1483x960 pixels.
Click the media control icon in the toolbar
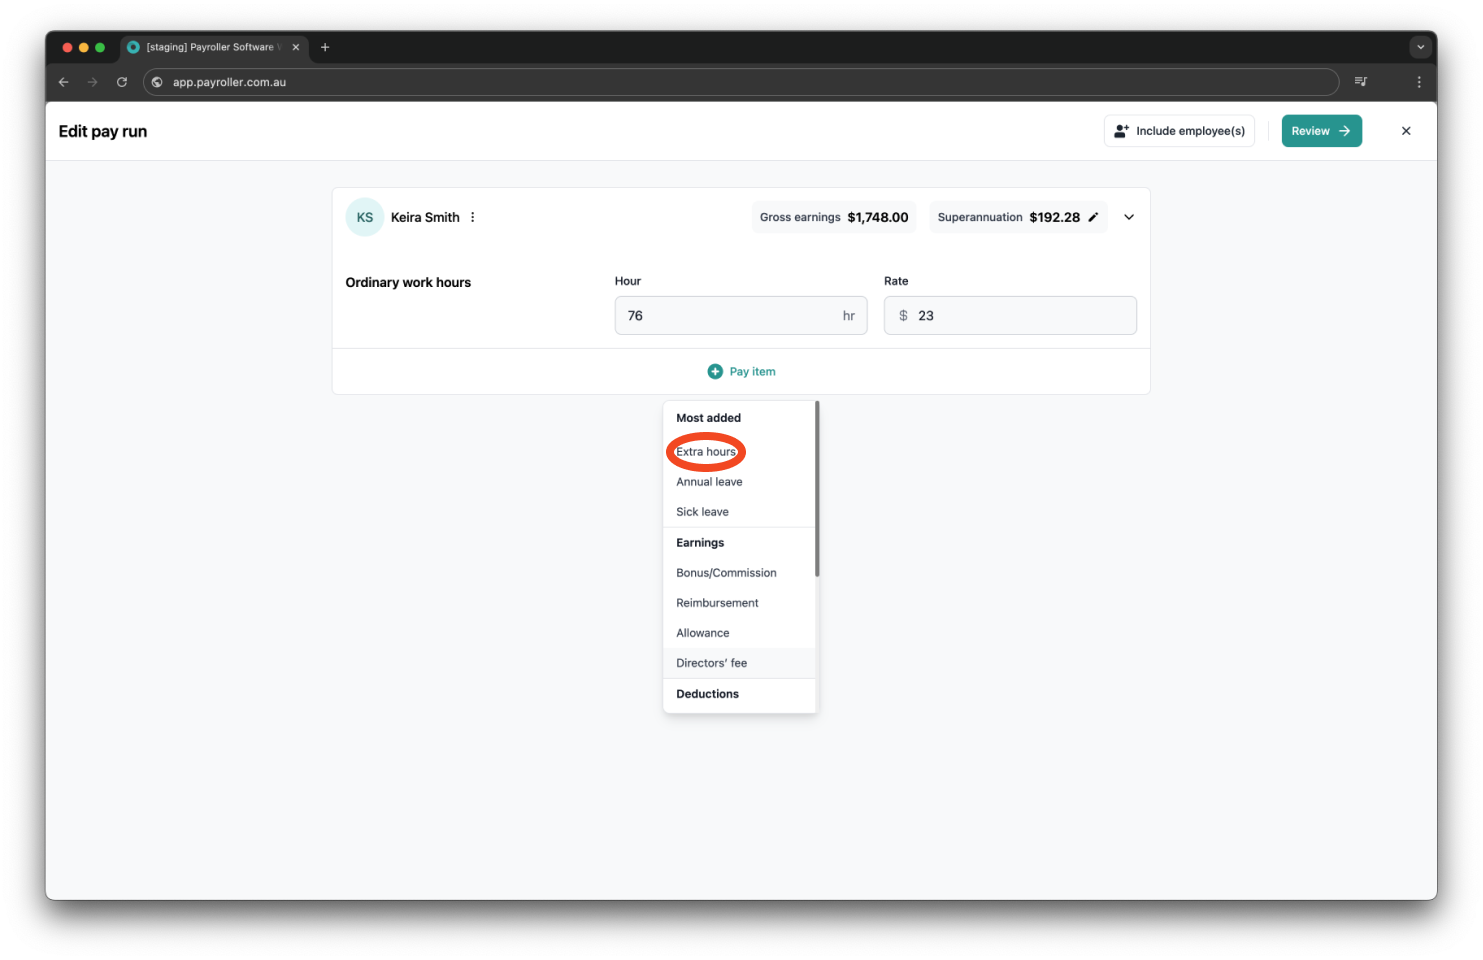1360,82
